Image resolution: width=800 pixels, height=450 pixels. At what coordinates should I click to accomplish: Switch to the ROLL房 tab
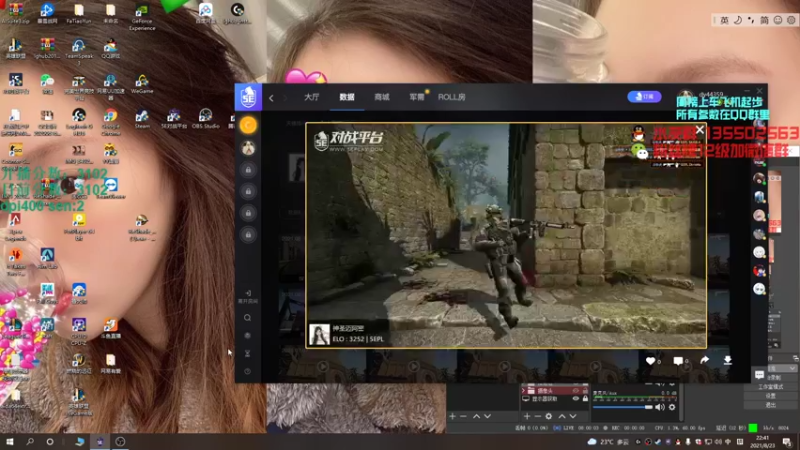click(x=452, y=97)
